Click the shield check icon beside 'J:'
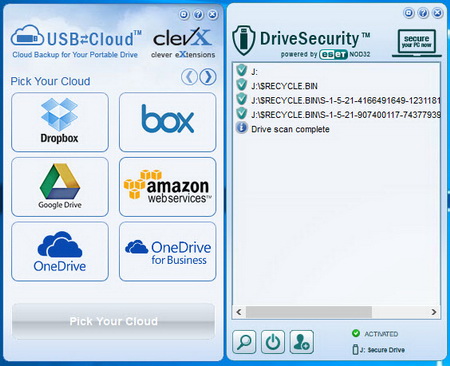Screen dimensions: 450x366 pos(241,70)
